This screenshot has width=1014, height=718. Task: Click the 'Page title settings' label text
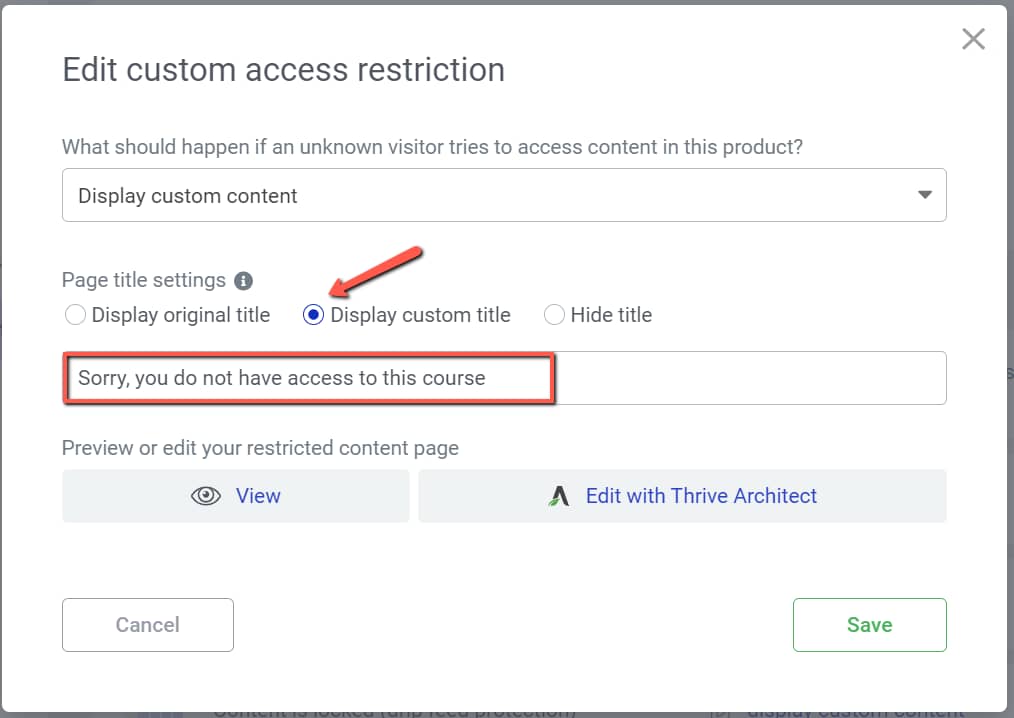click(144, 281)
